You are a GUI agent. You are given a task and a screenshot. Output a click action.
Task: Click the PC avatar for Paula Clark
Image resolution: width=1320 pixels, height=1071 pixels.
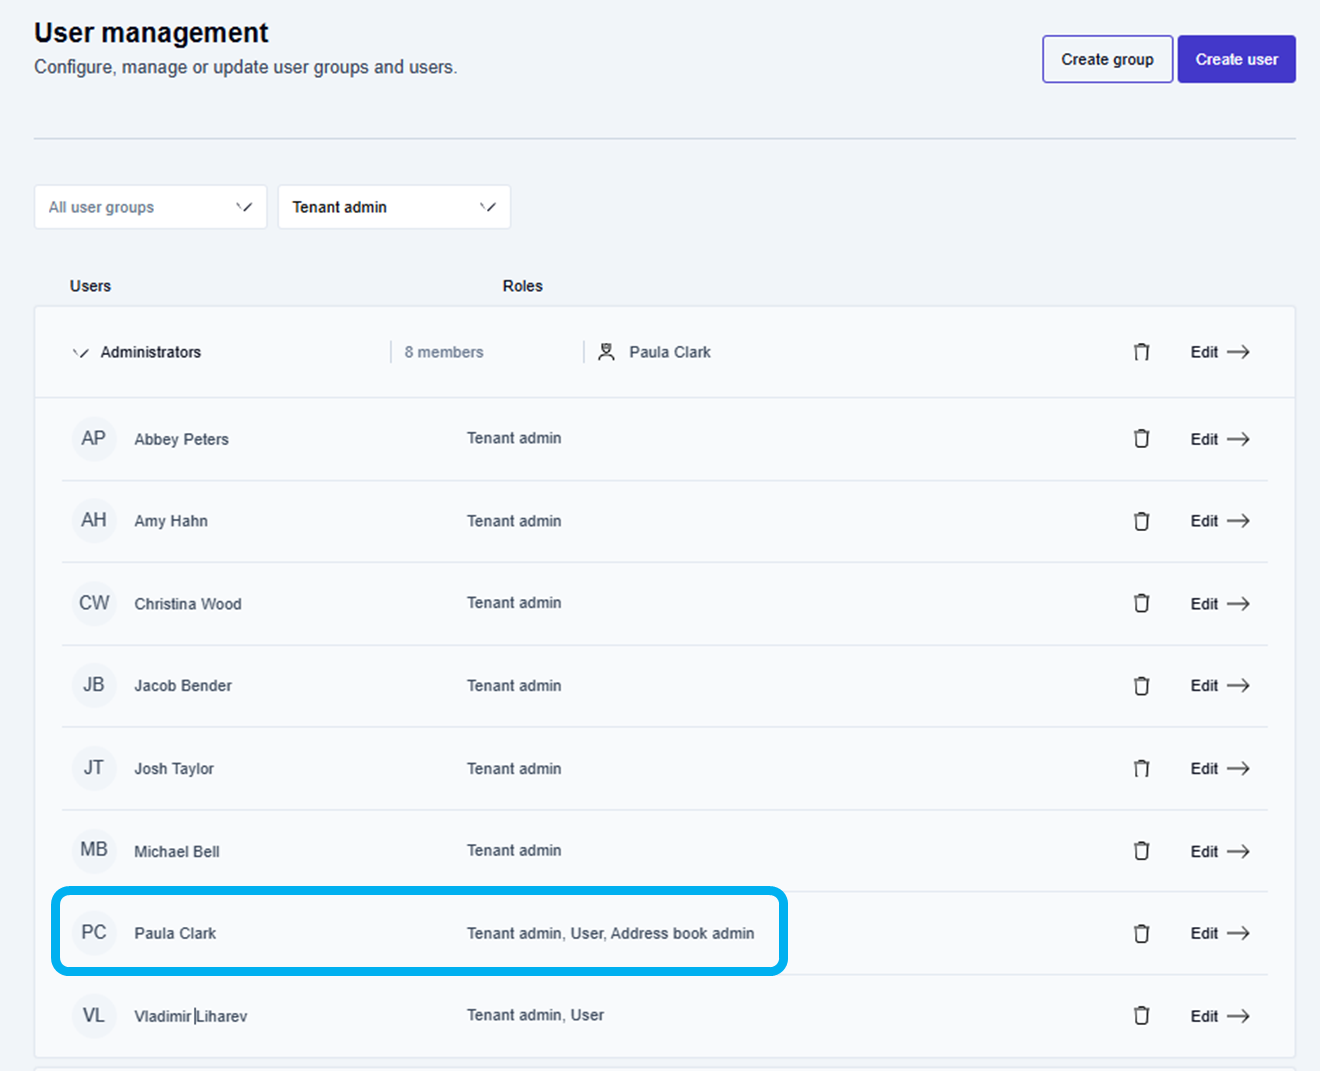(94, 932)
